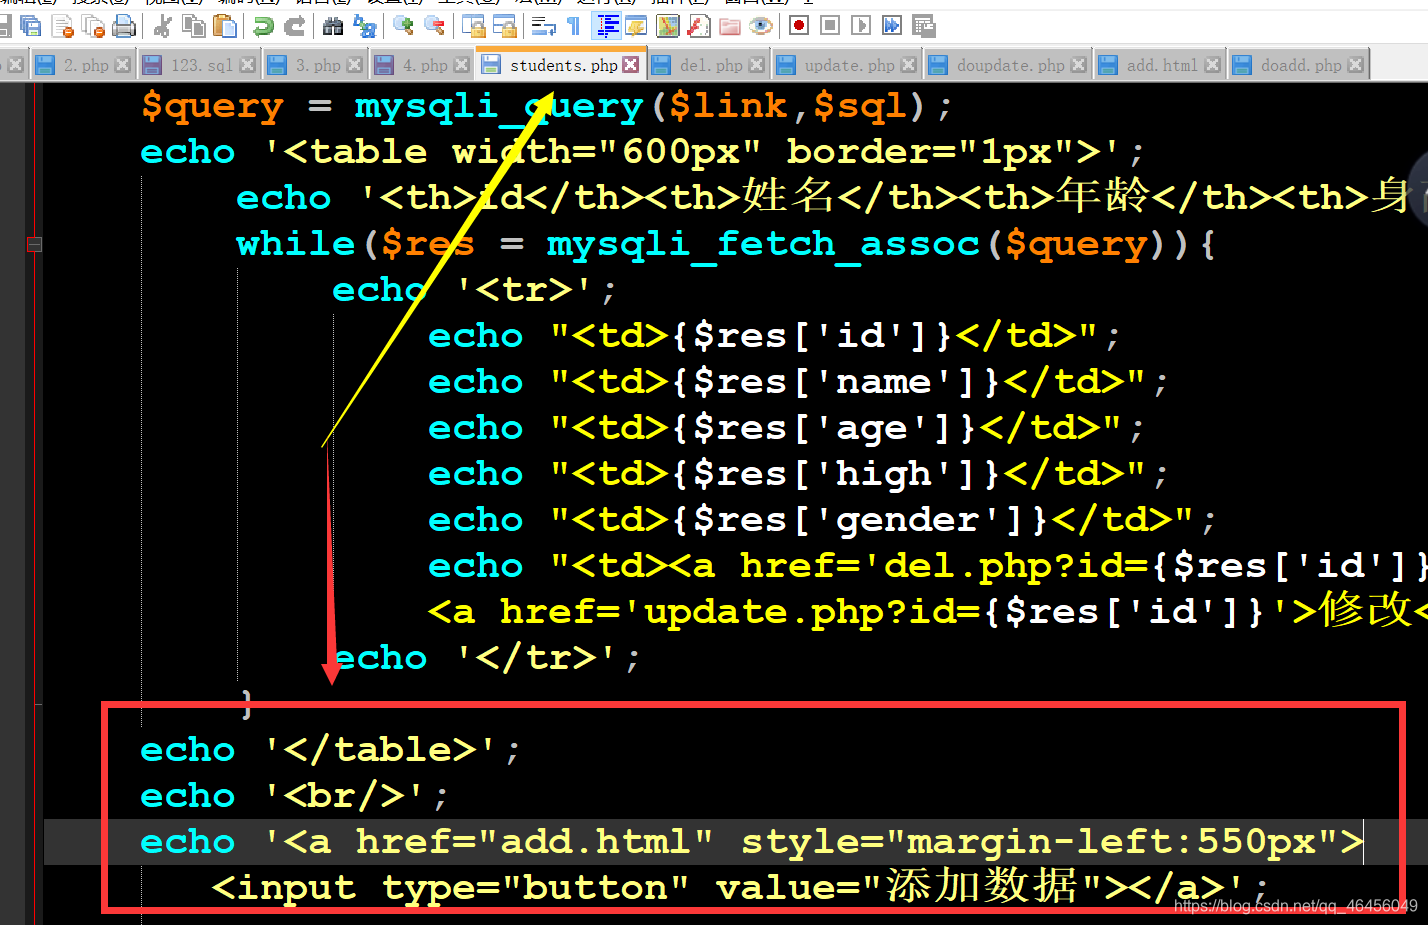Close the students.php tab
This screenshot has width=1428, height=925.
coord(631,65)
